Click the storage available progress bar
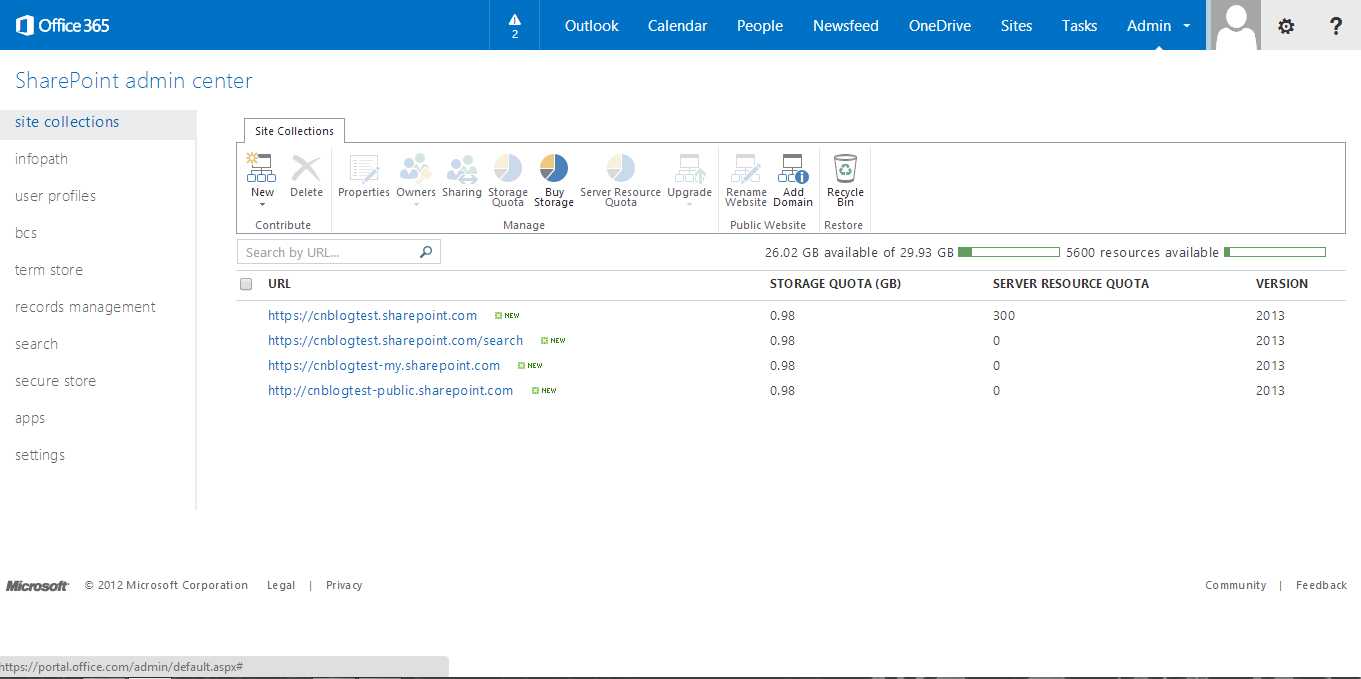Image resolution: width=1361 pixels, height=679 pixels. (1008, 252)
